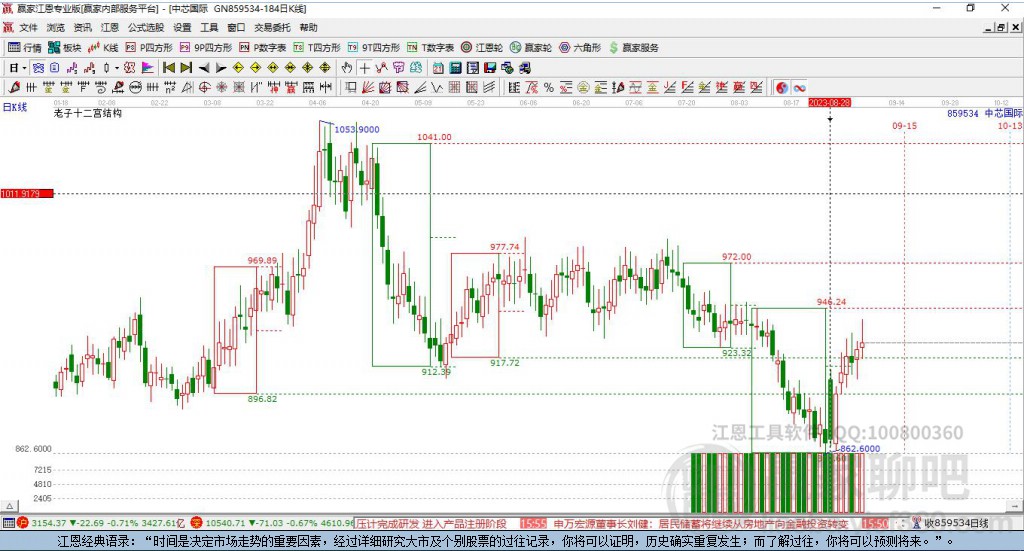Image resolution: width=1024 pixels, height=551 pixels.
Task: Open the 六角形 hexagon tool
Action: point(580,48)
